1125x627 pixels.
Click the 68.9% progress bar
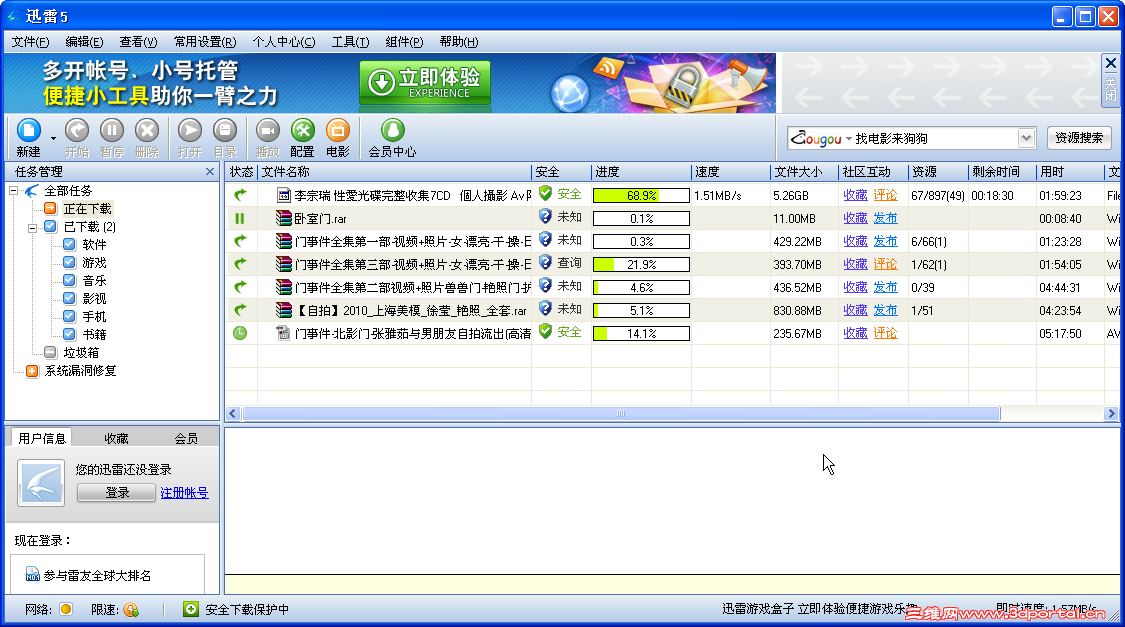click(x=641, y=195)
